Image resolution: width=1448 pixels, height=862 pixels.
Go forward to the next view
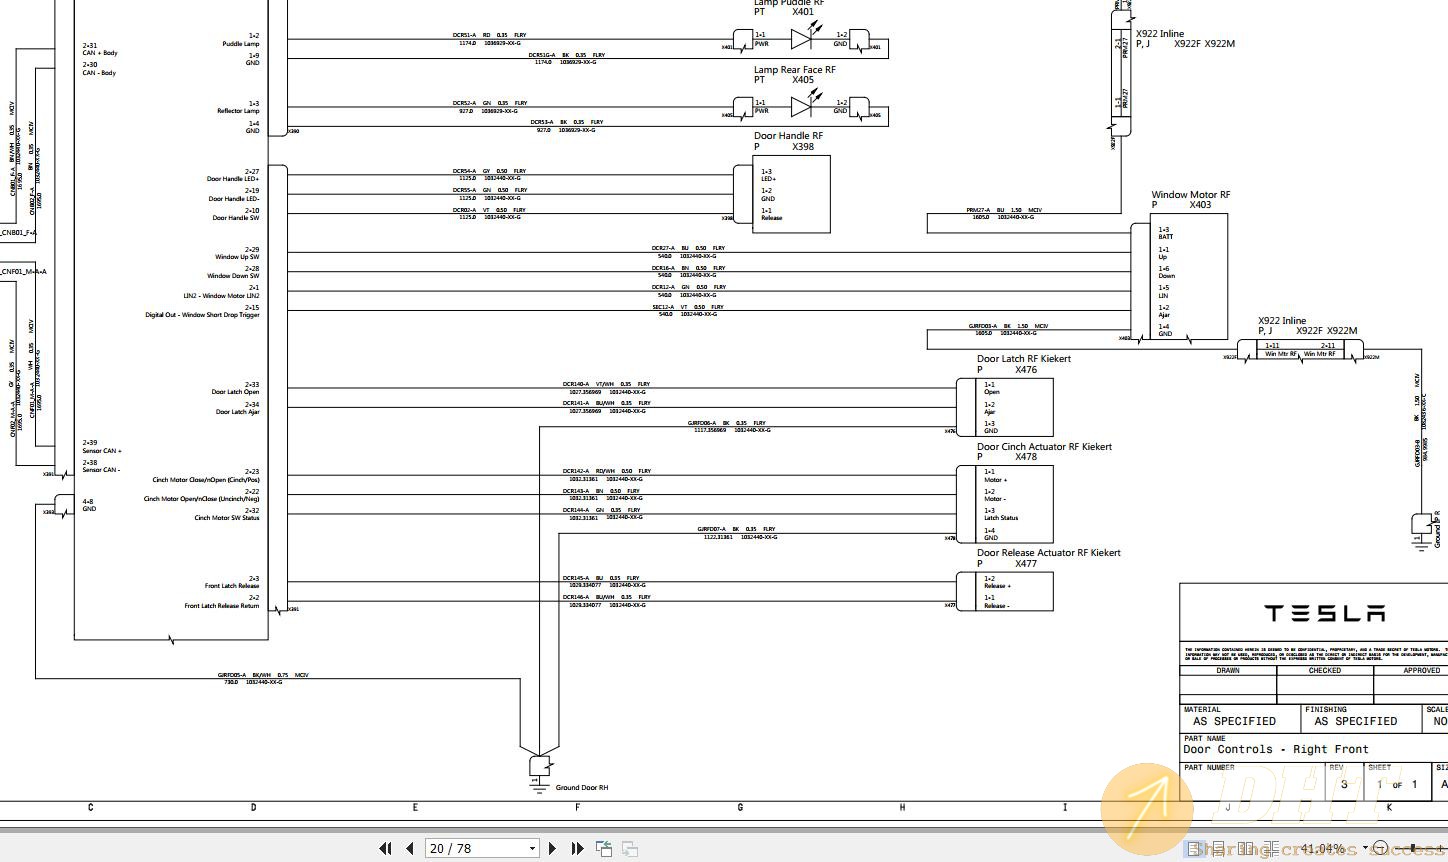pyautogui.click(x=630, y=848)
